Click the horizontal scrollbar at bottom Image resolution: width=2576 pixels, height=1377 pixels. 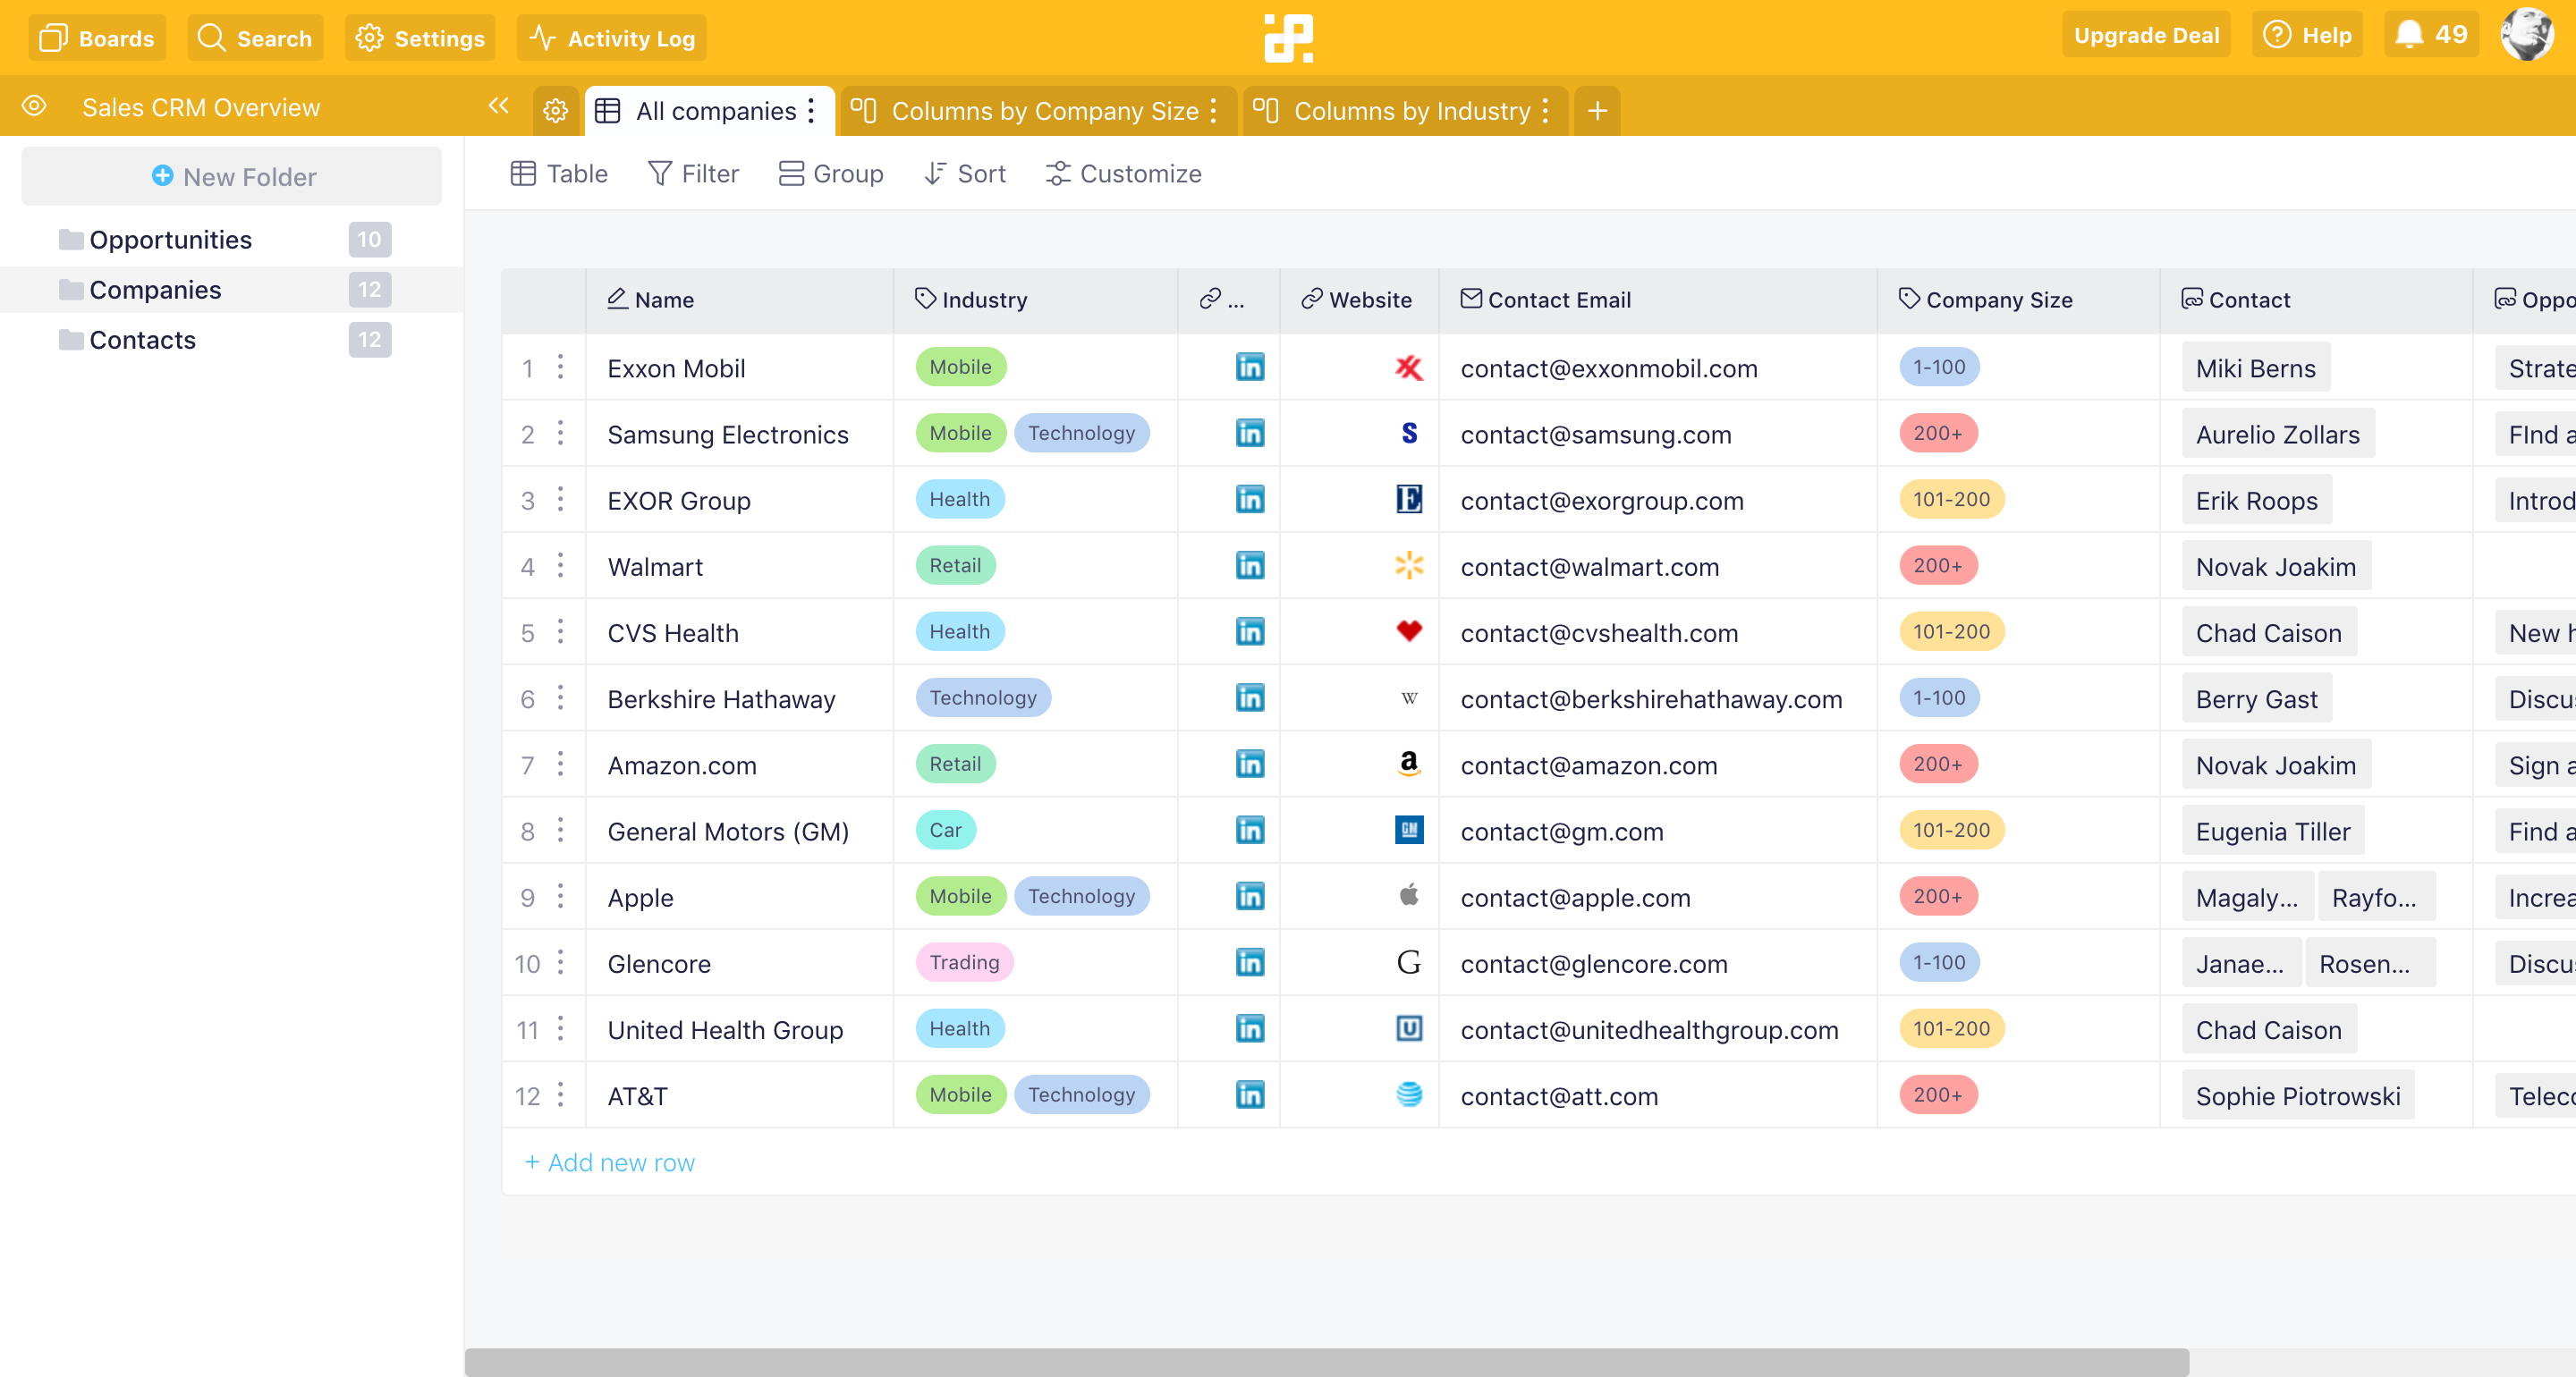(1326, 1362)
